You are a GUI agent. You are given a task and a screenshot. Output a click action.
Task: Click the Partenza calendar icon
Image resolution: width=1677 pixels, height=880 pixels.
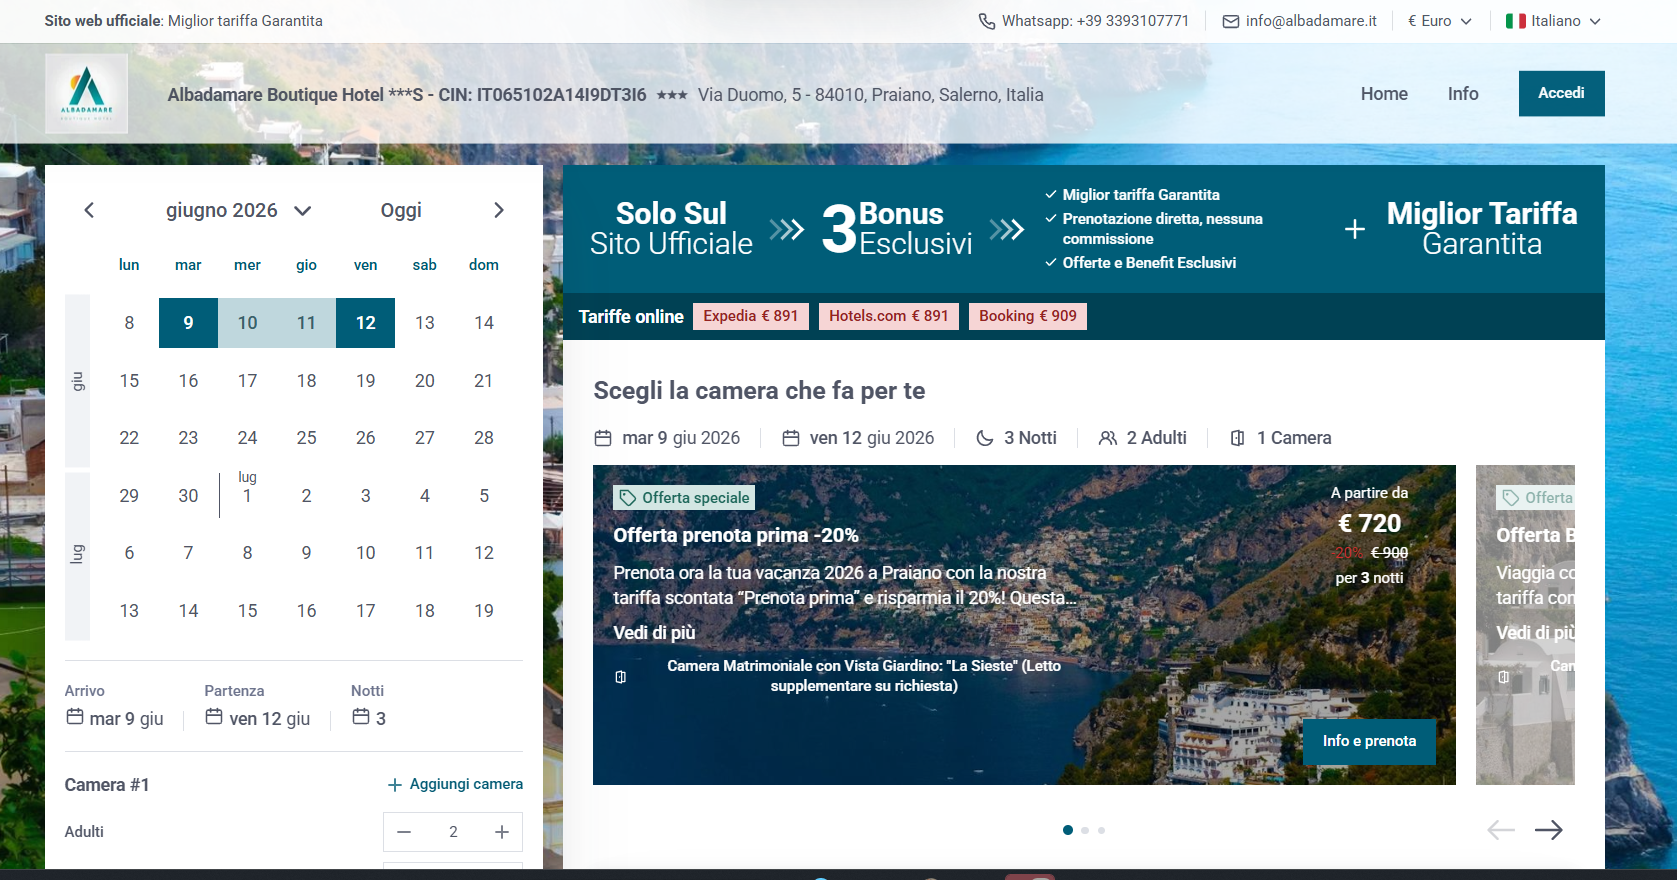pyautogui.click(x=214, y=717)
